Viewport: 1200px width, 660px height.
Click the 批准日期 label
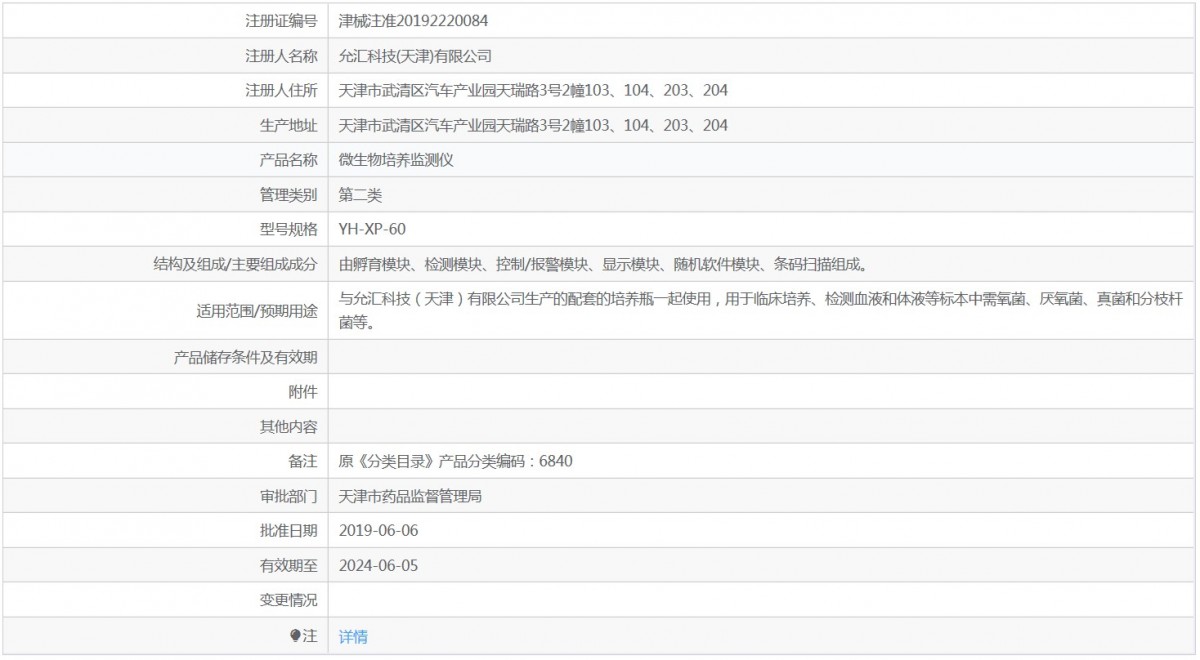click(x=288, y=530)
